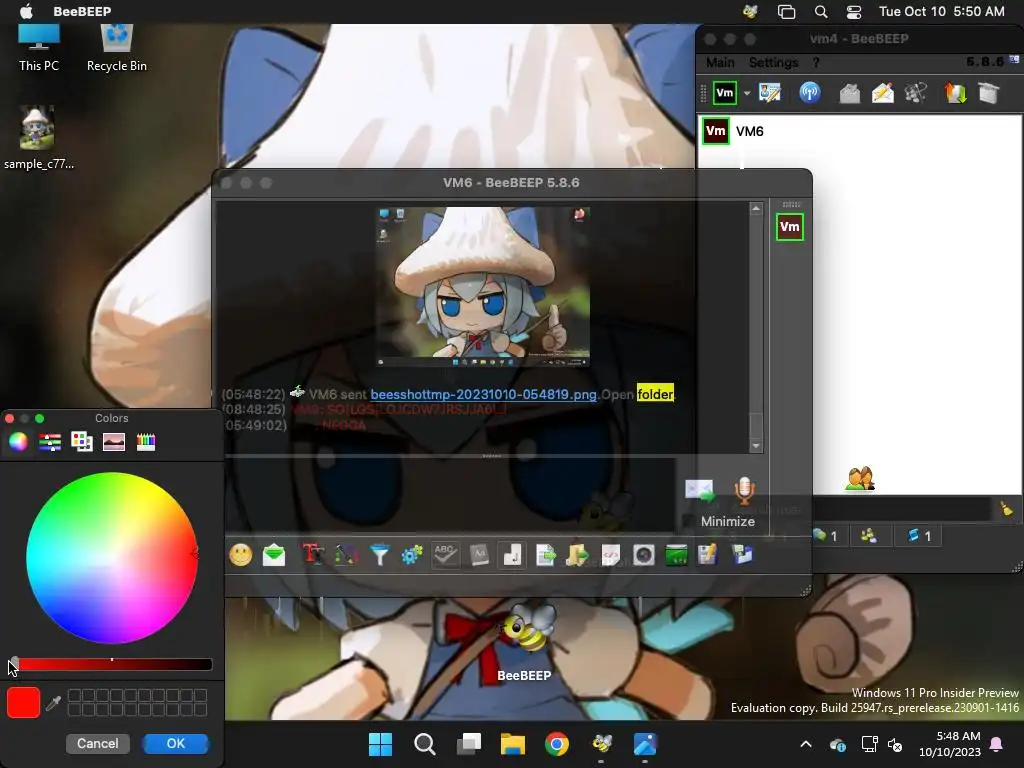Open Chrome from the Windows taskbar

coord(556,744)
